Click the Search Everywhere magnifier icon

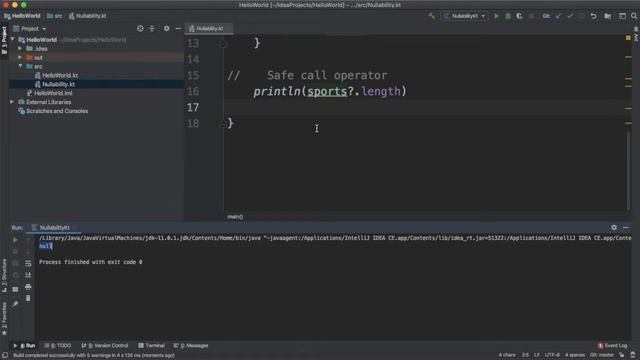[x=634, y=16]
